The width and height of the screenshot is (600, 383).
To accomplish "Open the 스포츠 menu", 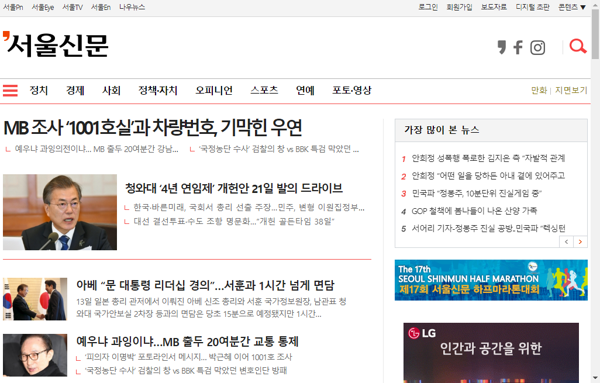I will [264, 90].
